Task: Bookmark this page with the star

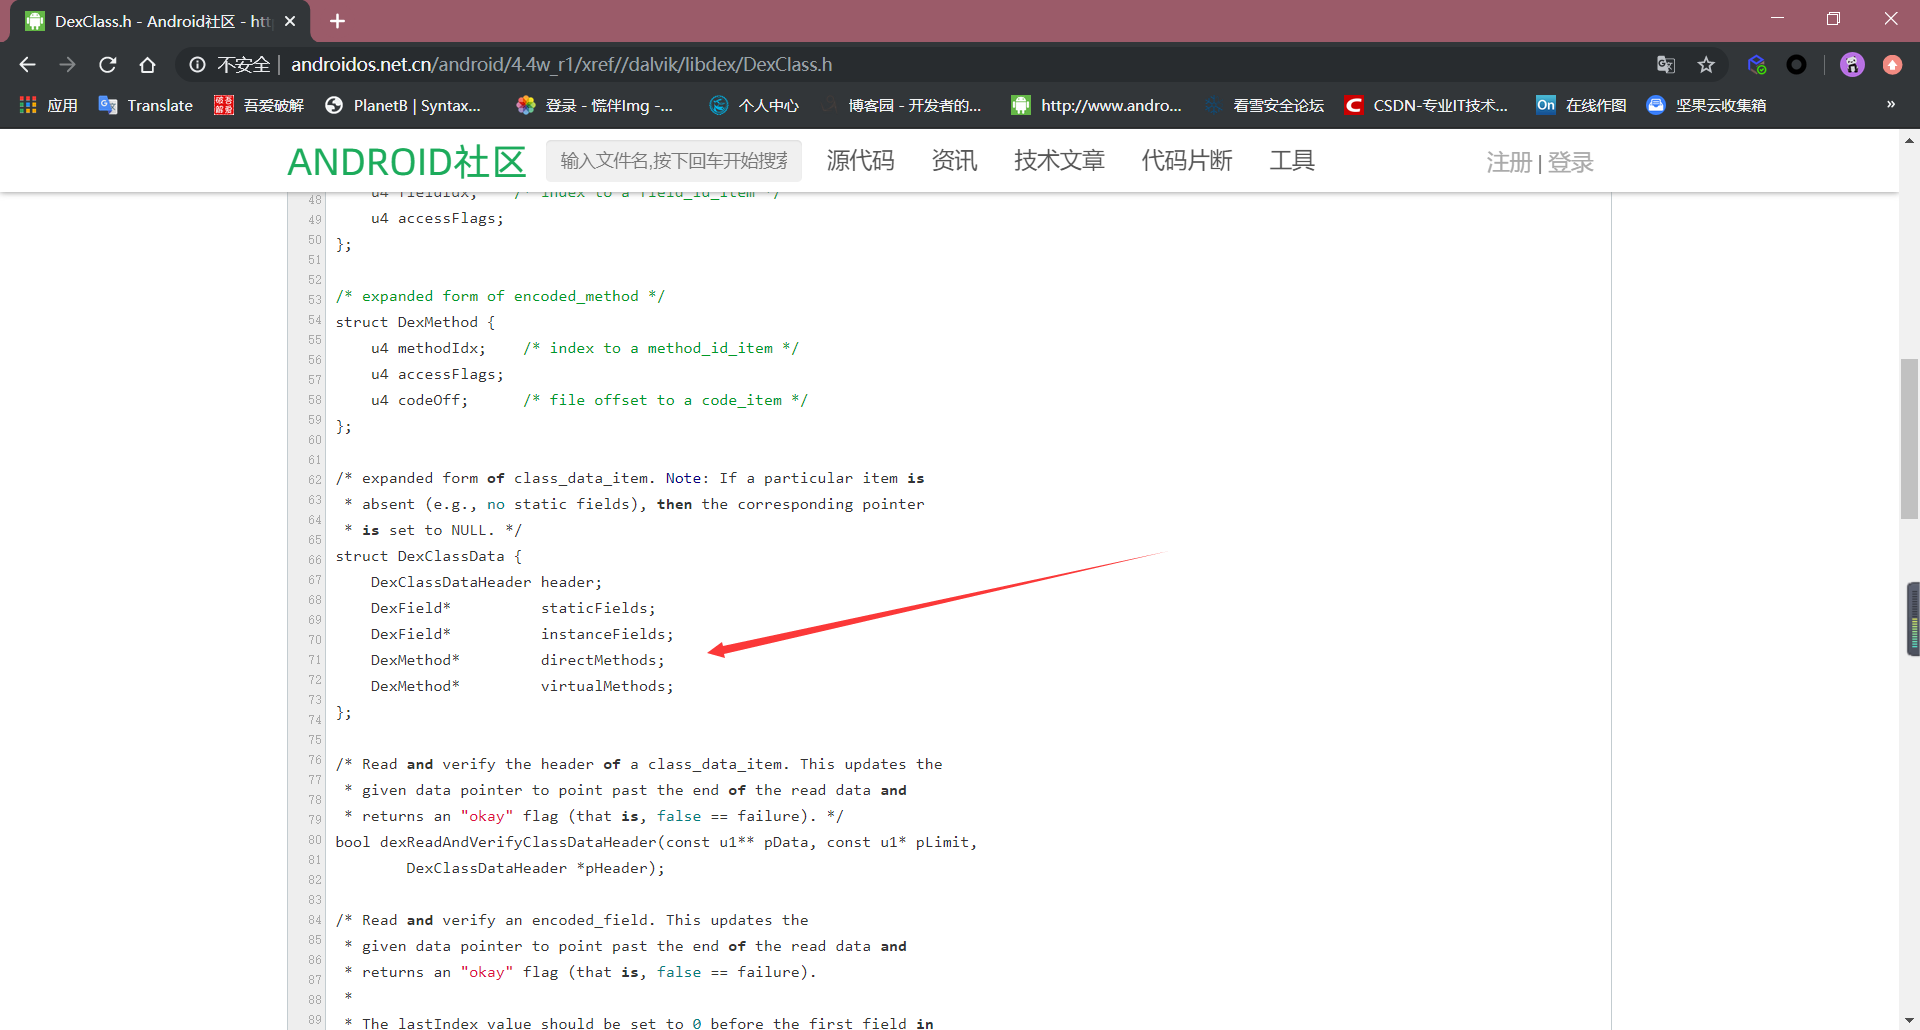Action: coord(1706,65)
